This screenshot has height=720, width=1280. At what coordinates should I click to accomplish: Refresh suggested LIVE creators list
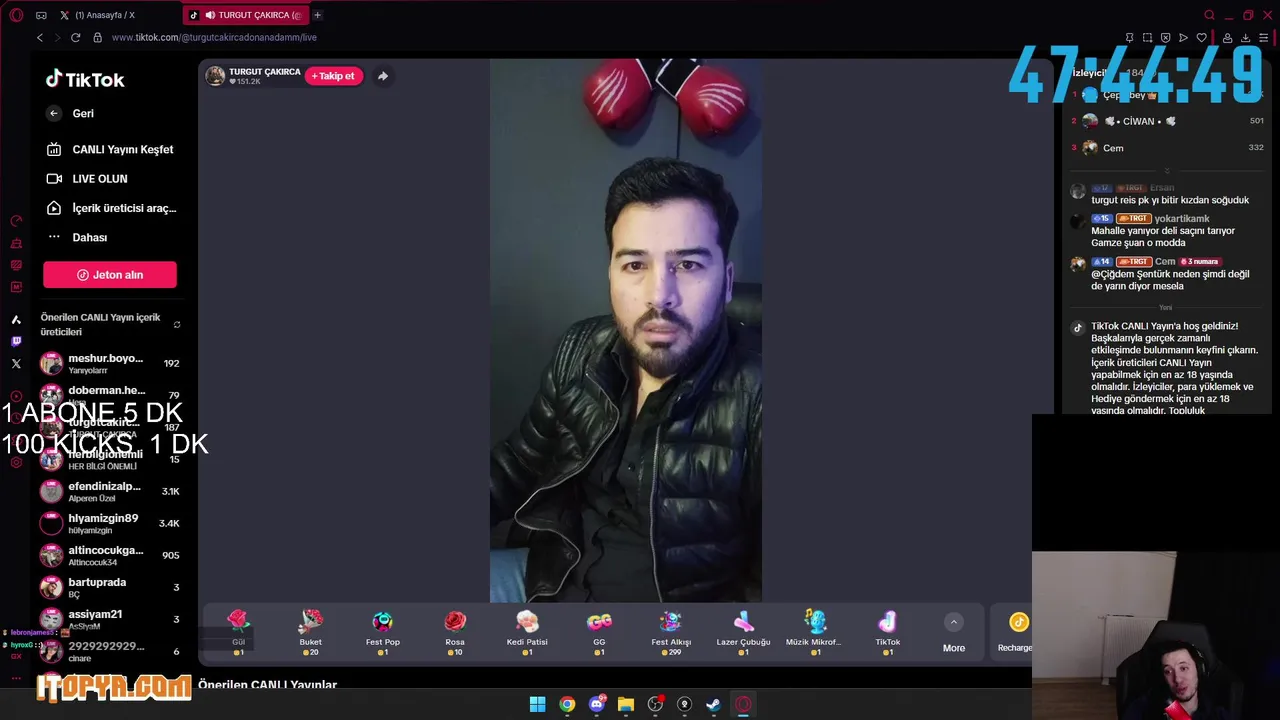click(177, 325)
